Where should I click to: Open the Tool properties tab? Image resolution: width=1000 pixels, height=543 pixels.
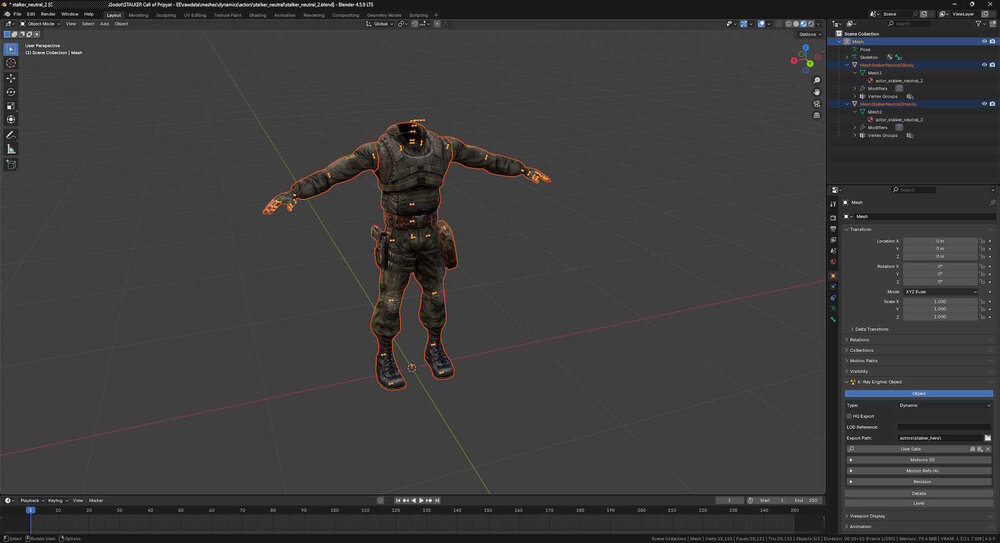click(833, 204)
